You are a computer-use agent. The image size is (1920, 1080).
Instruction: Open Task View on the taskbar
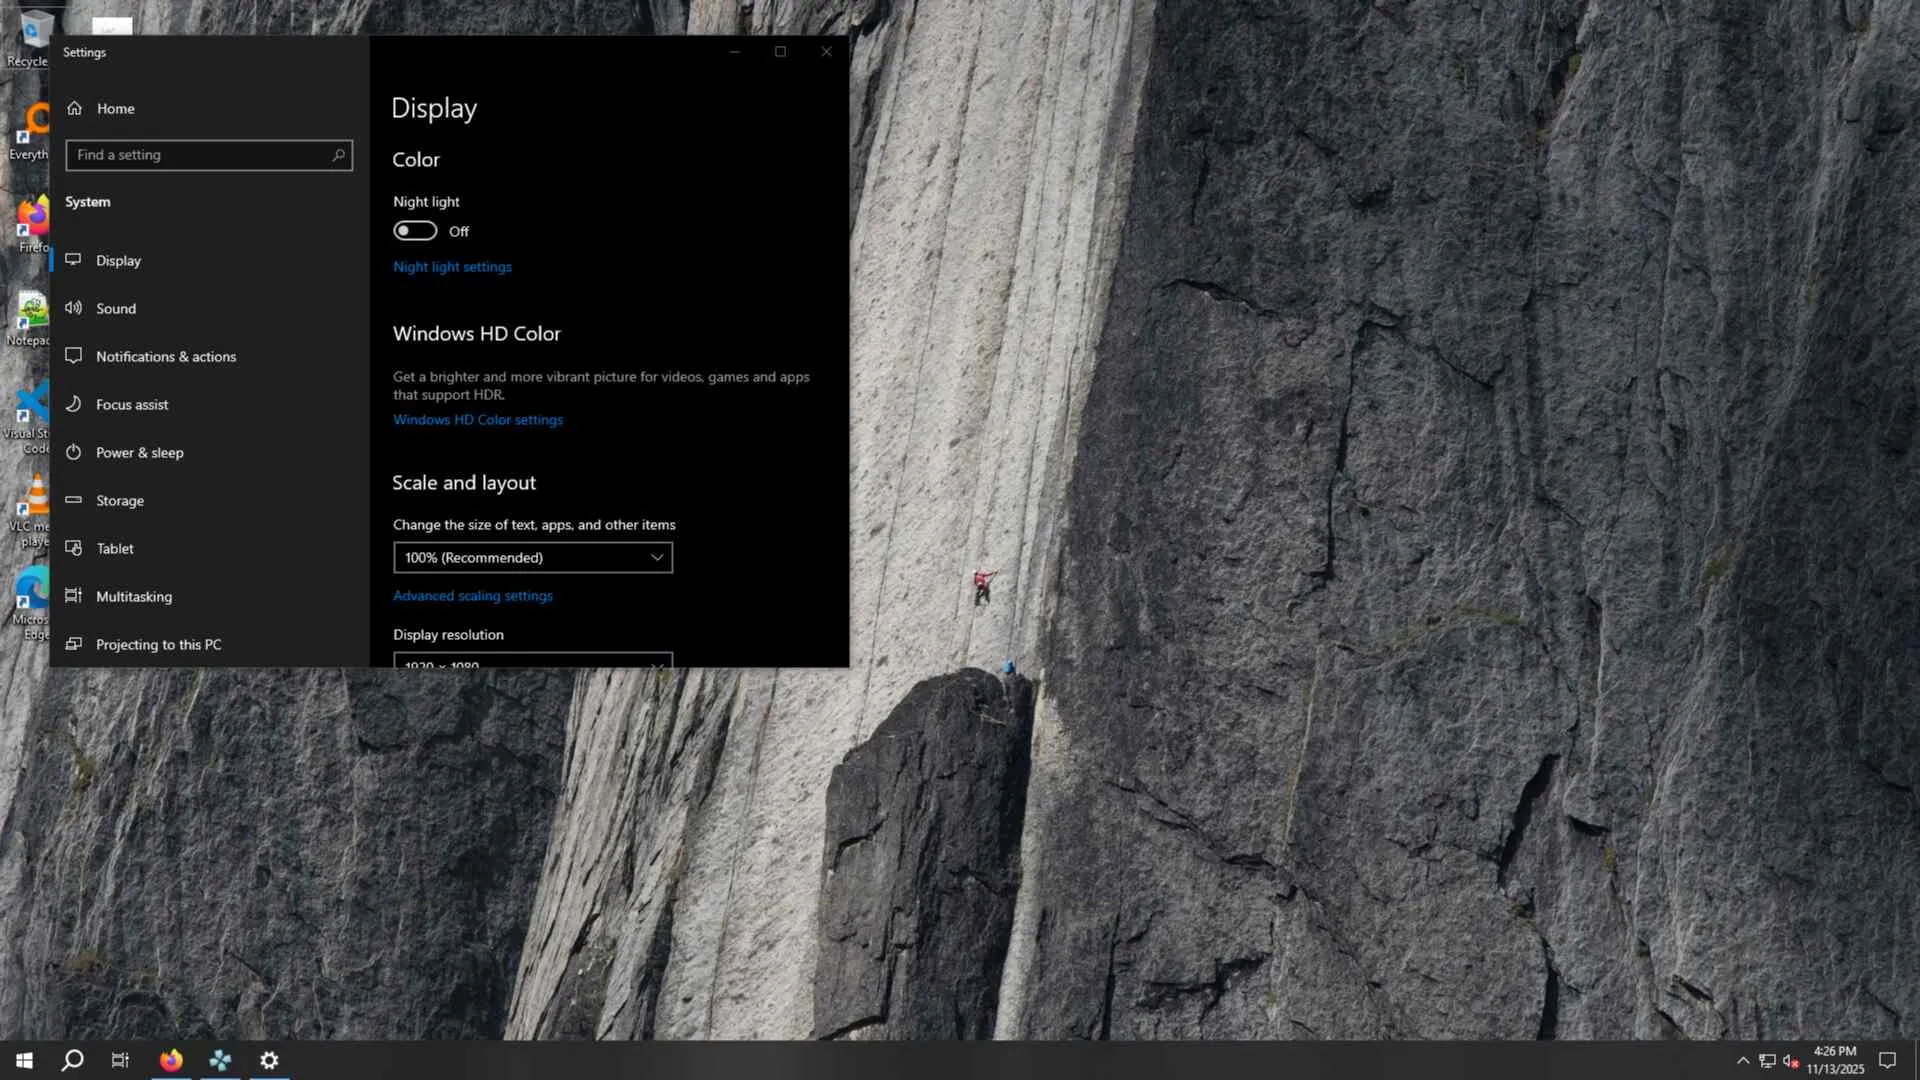click(120, 1060)
